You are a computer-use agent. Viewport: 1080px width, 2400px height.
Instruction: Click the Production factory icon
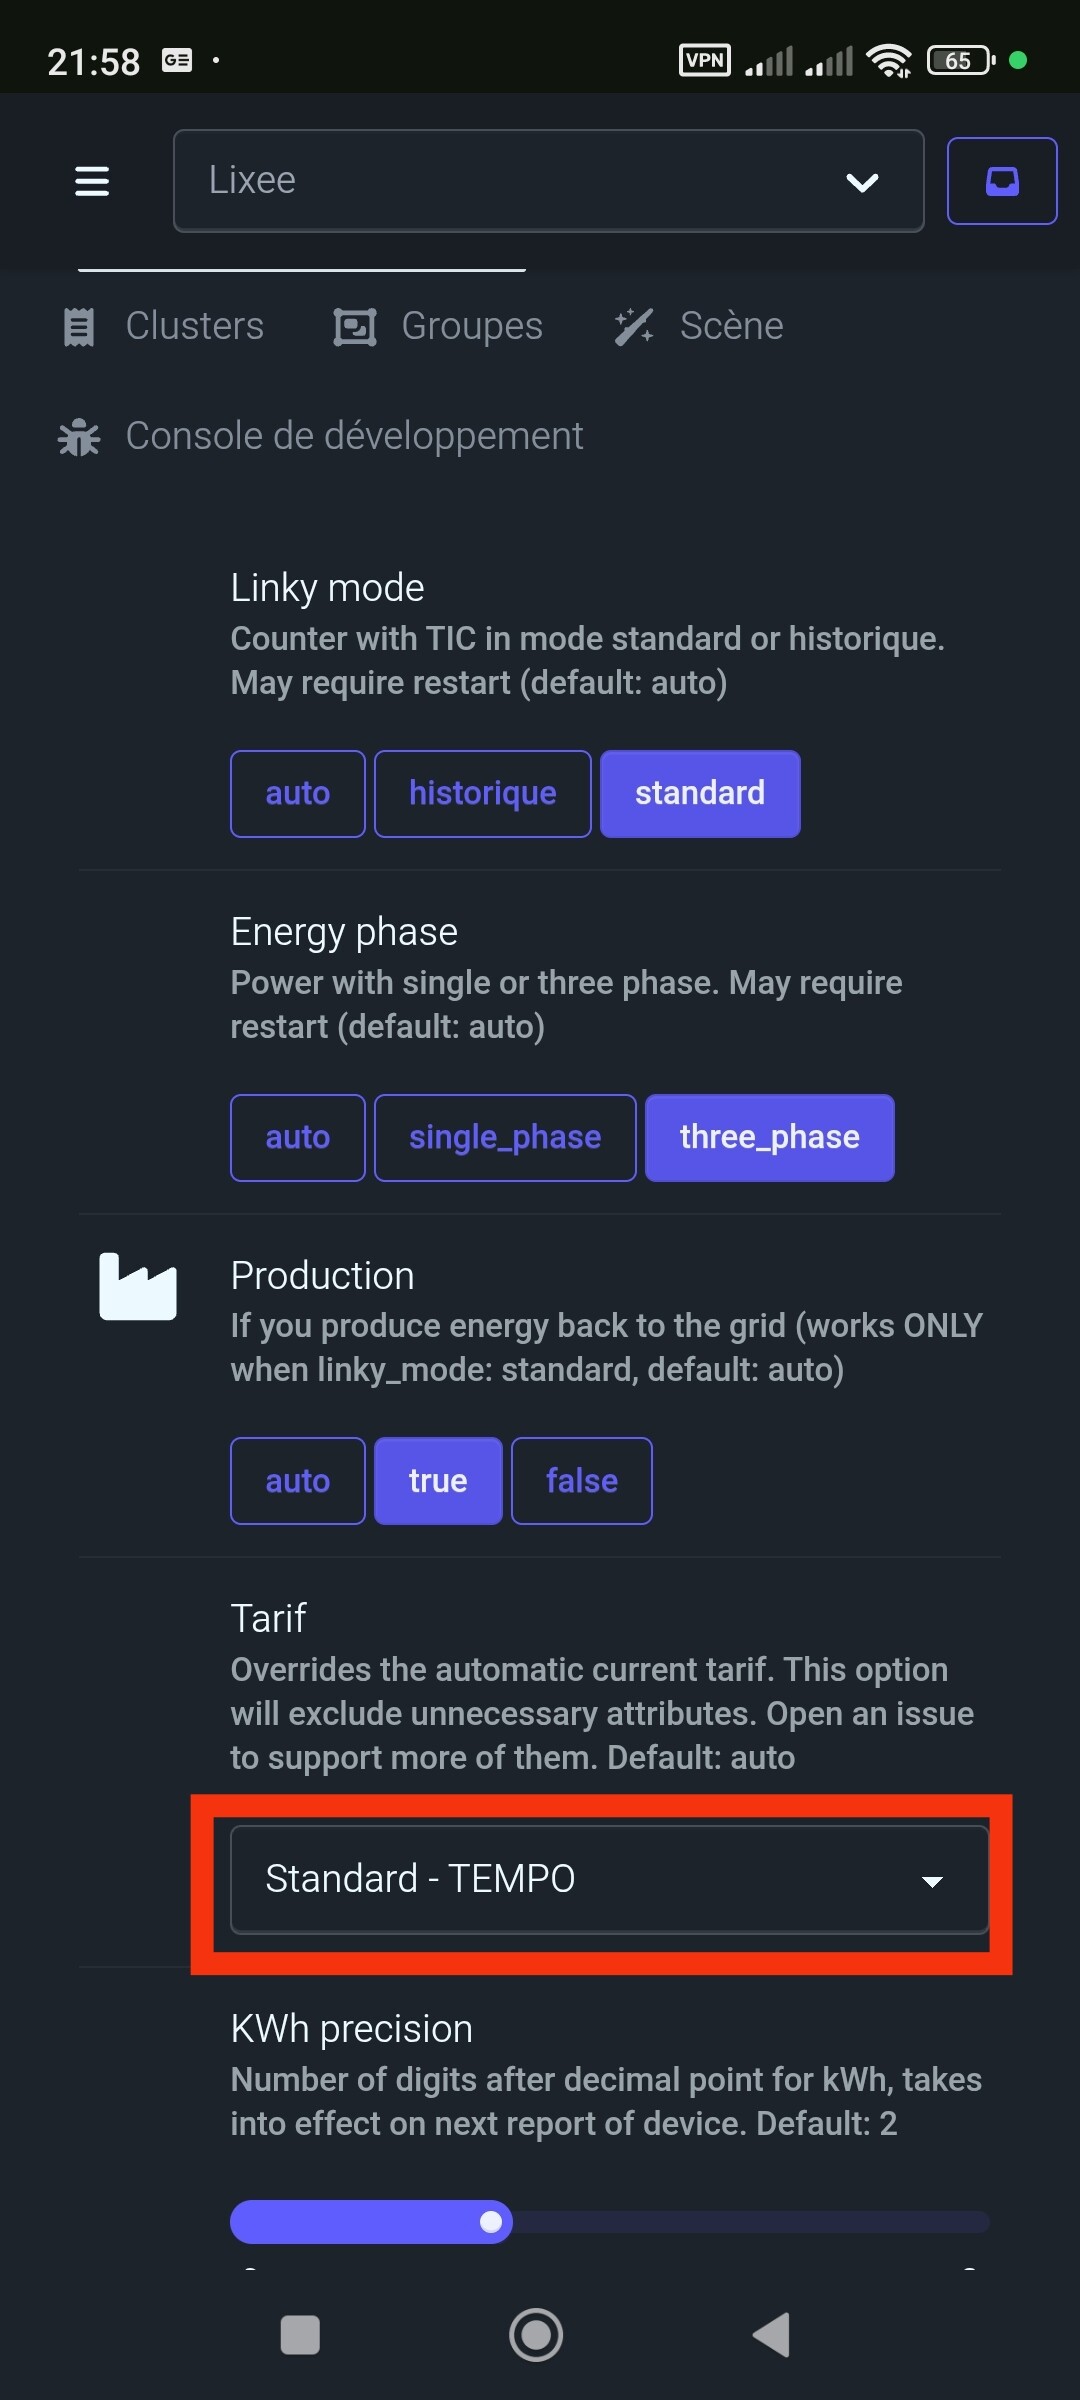click(x=138, y=1287)
